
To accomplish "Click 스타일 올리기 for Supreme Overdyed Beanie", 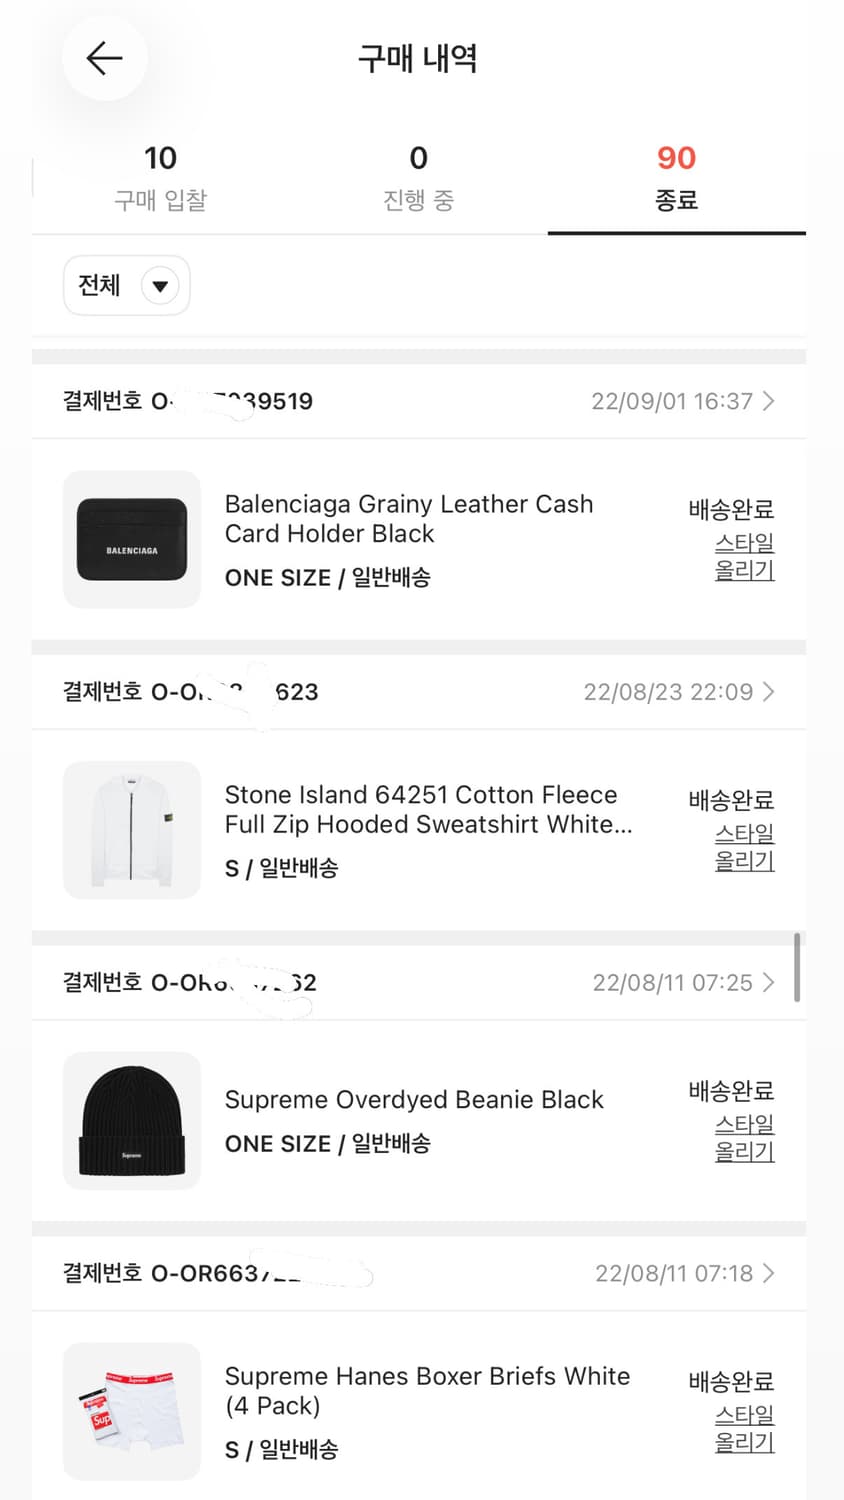I will pos(744,1138).
